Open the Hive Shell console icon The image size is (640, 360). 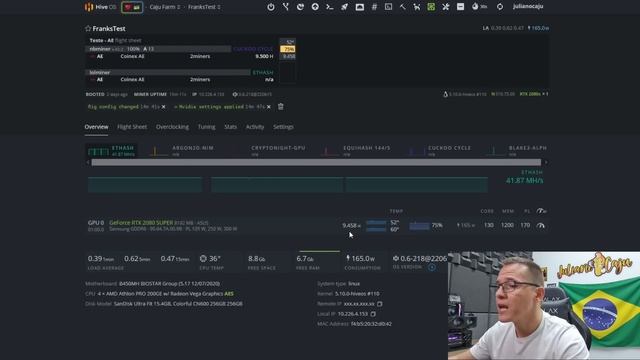point(389,7)
